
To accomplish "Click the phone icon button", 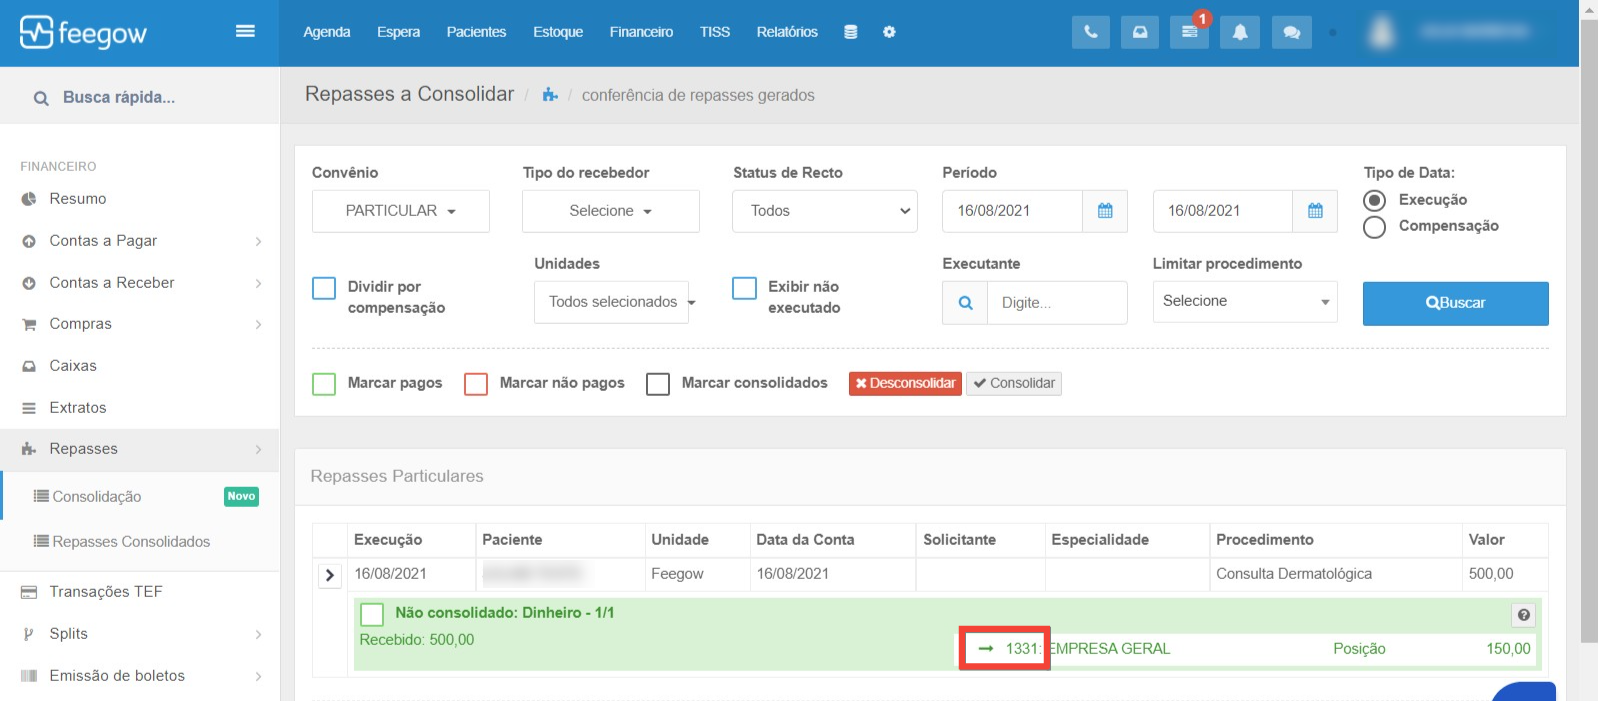I will (1090, 32).
